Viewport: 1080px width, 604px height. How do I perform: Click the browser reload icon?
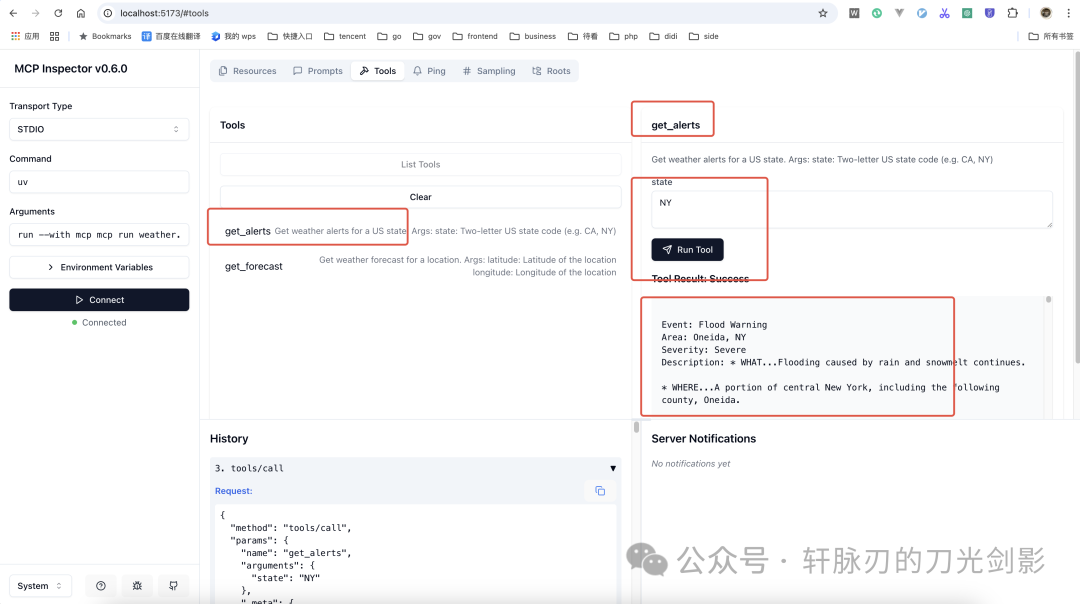click(58, 13)
